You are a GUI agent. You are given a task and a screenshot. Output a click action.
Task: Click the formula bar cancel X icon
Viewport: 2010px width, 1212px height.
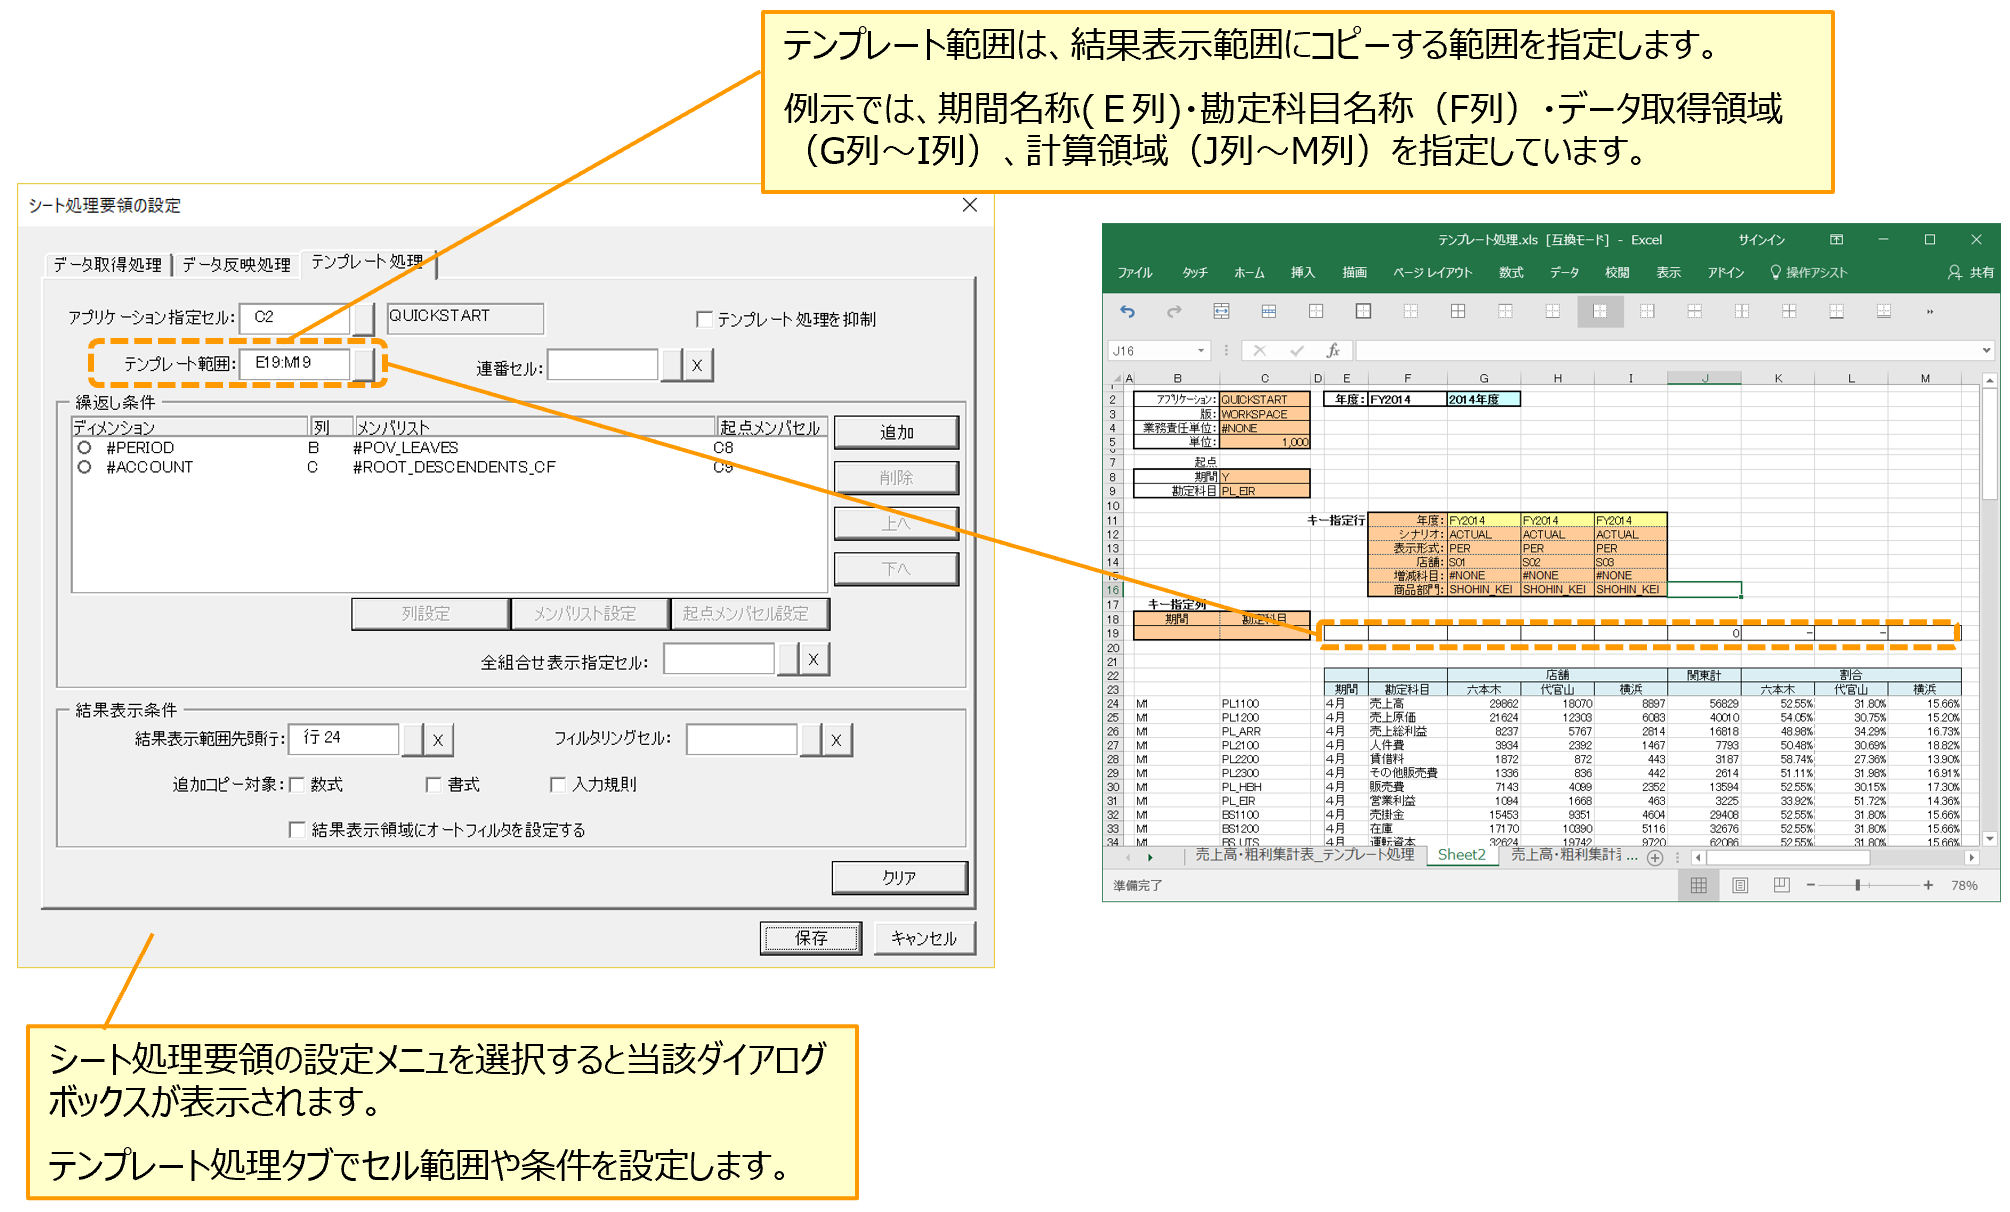pos(1259,351)
